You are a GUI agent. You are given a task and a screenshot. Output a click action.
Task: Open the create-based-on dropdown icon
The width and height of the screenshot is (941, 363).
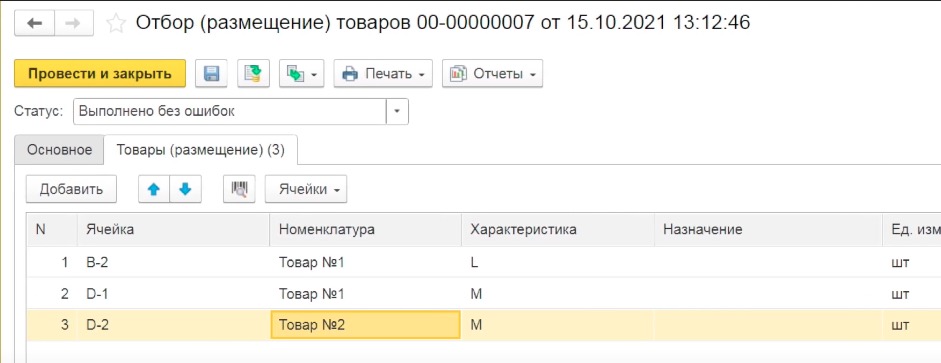point(301,74)
